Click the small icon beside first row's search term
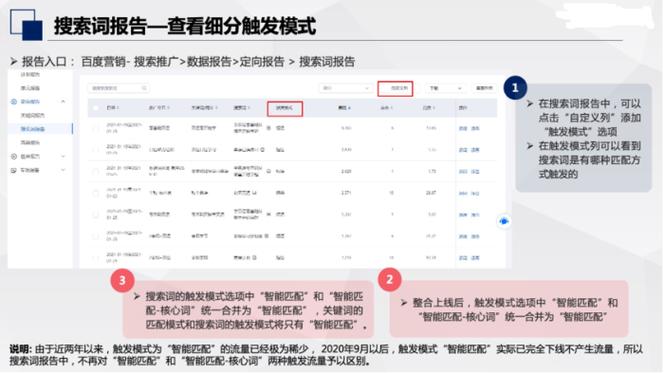664x373 pixels. (x=268, y=128)
